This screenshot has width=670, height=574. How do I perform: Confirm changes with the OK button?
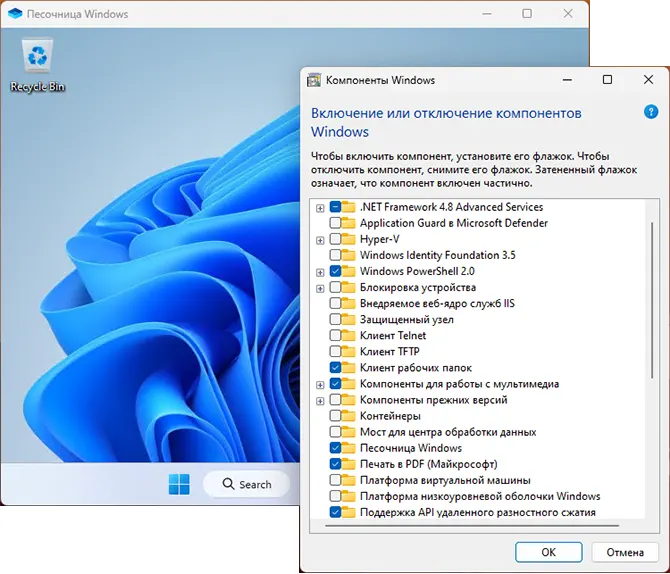[549, 552]
